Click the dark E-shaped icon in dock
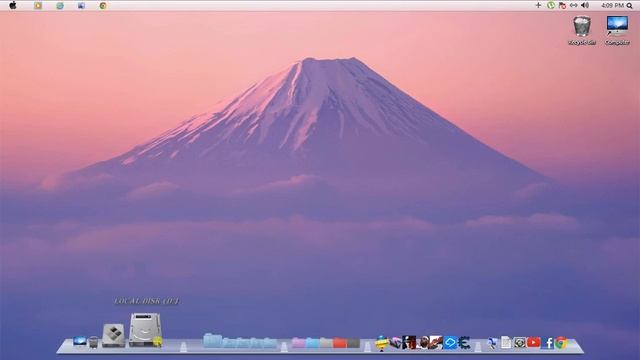640x360 pixels. 464,342
